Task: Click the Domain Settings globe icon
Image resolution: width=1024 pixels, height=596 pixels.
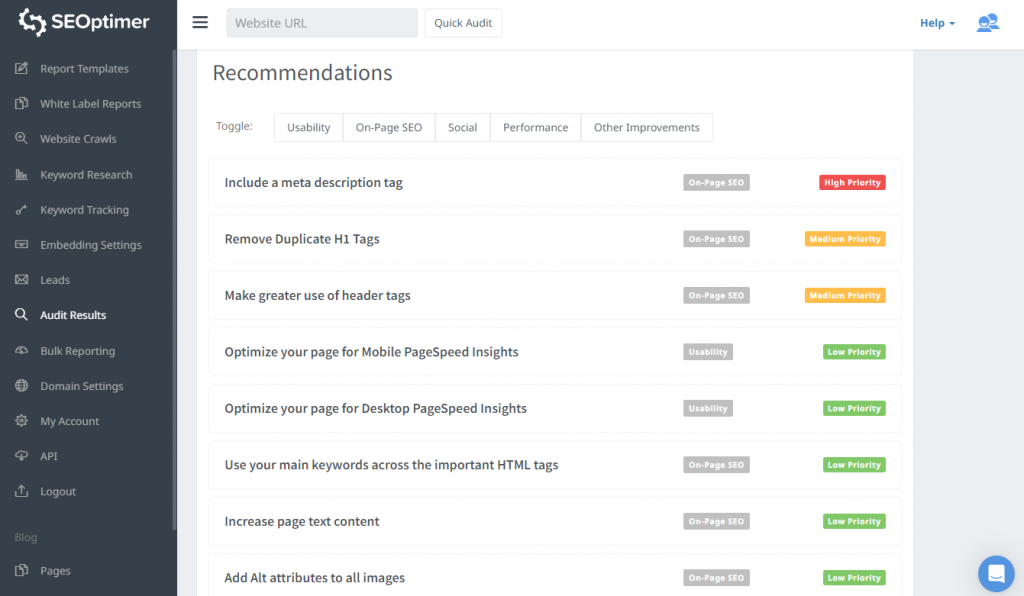Action: (21, 386)
